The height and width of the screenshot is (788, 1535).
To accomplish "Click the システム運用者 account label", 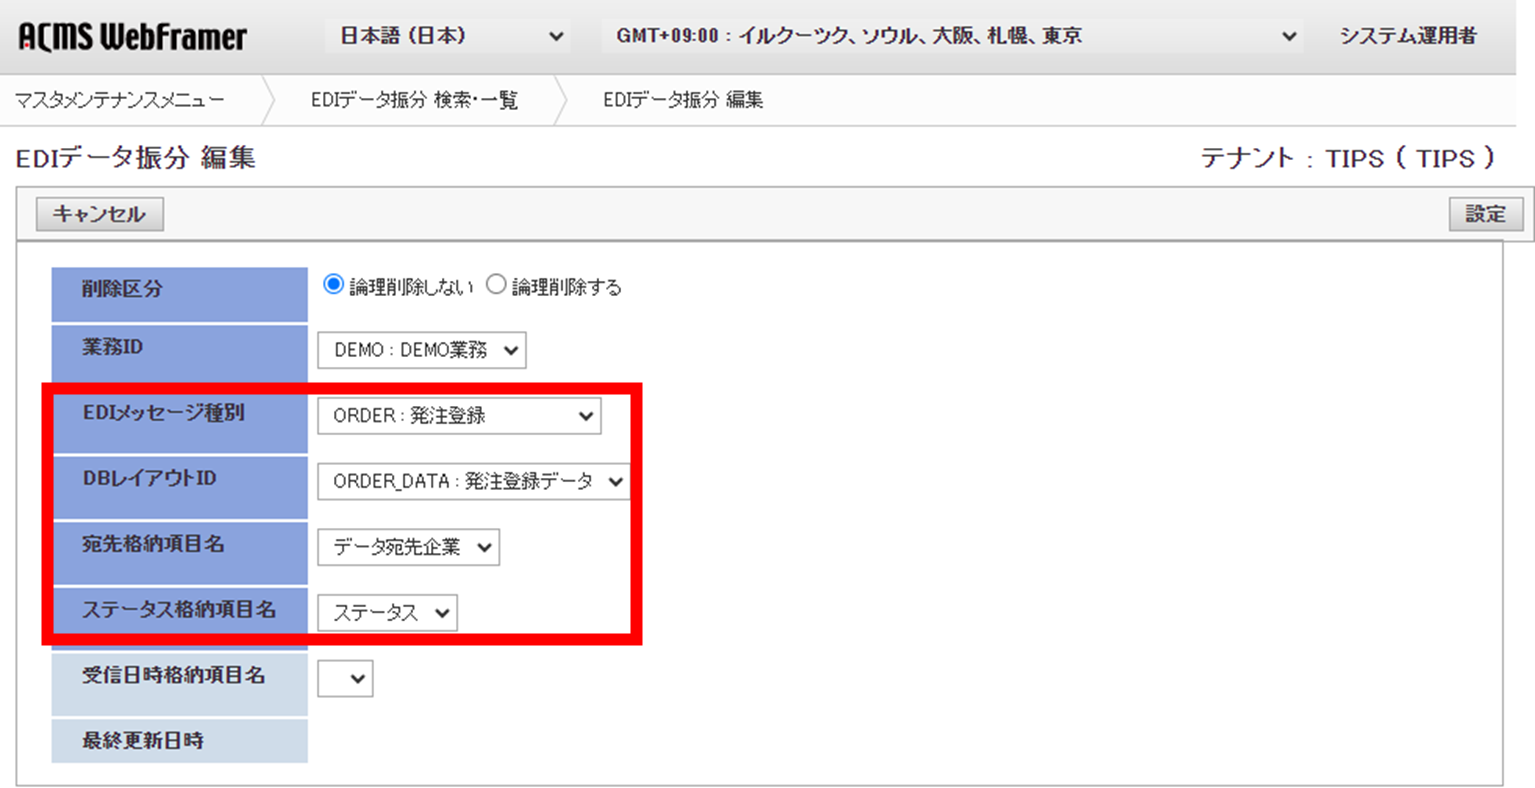I will tap(1406, 35).
